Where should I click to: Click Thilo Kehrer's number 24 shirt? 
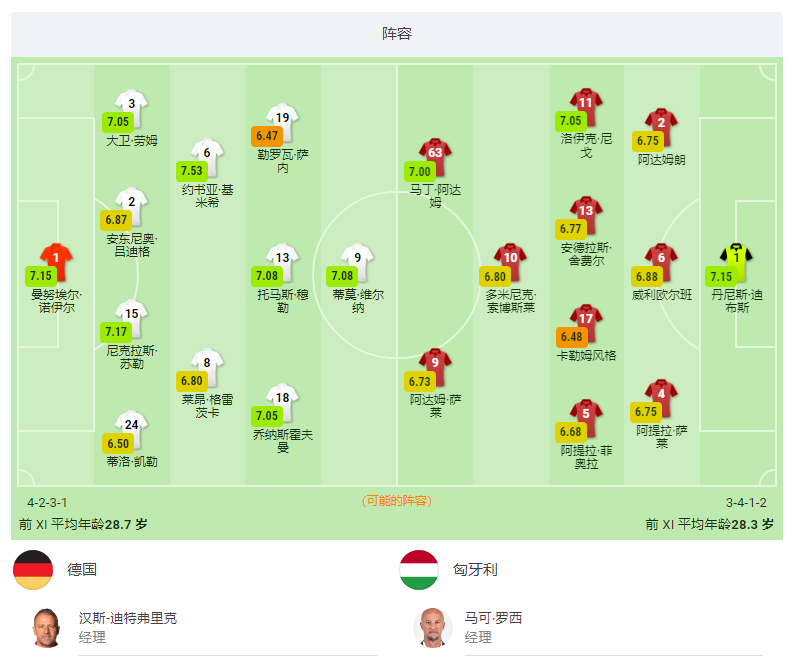(x=131, y=429)
